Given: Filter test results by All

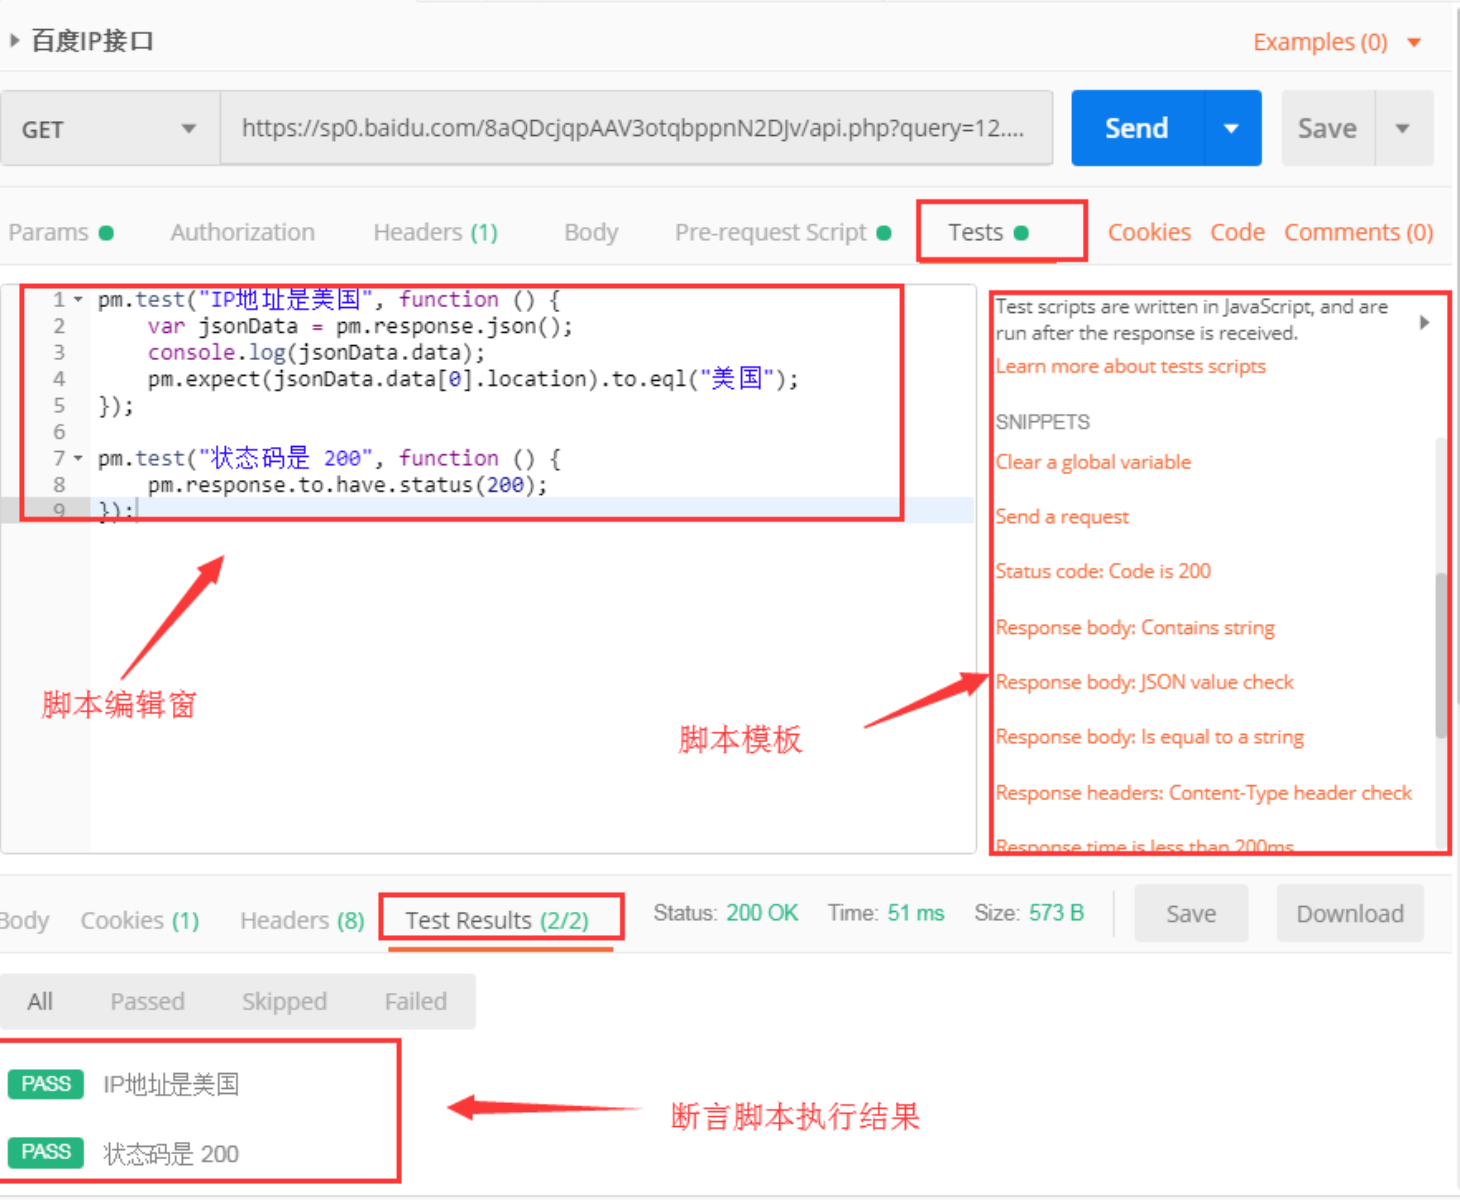Looking at the screenshot, I should [40, 1001].
